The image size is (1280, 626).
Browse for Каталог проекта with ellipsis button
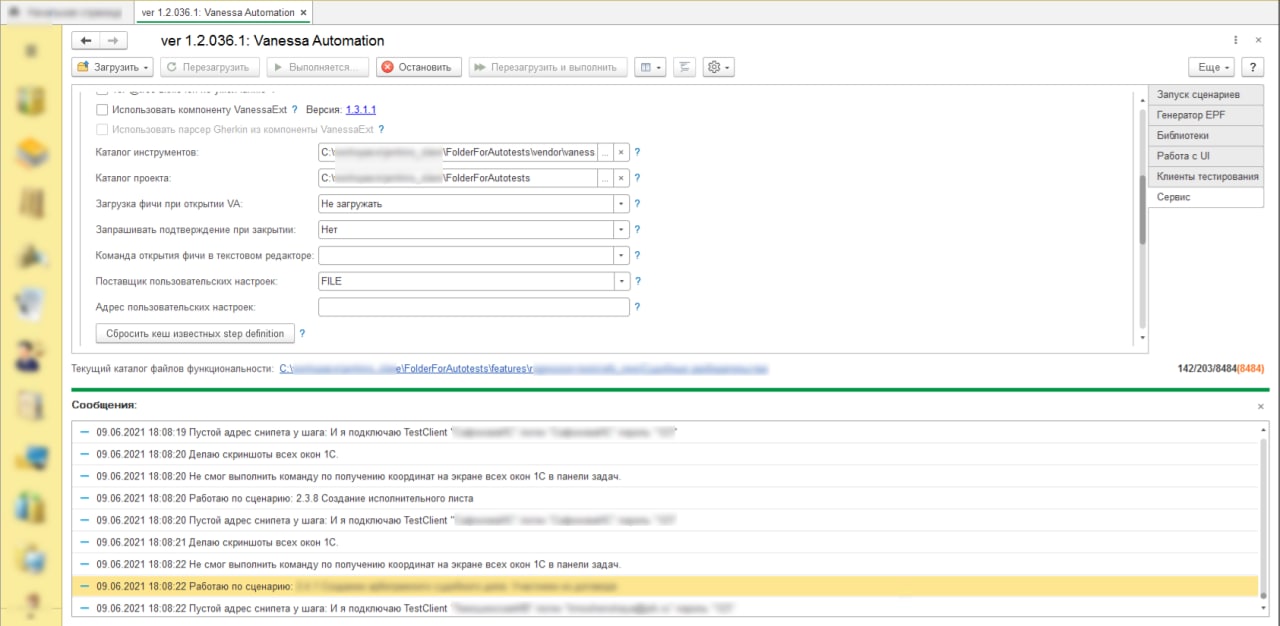[x=605, y=178]
